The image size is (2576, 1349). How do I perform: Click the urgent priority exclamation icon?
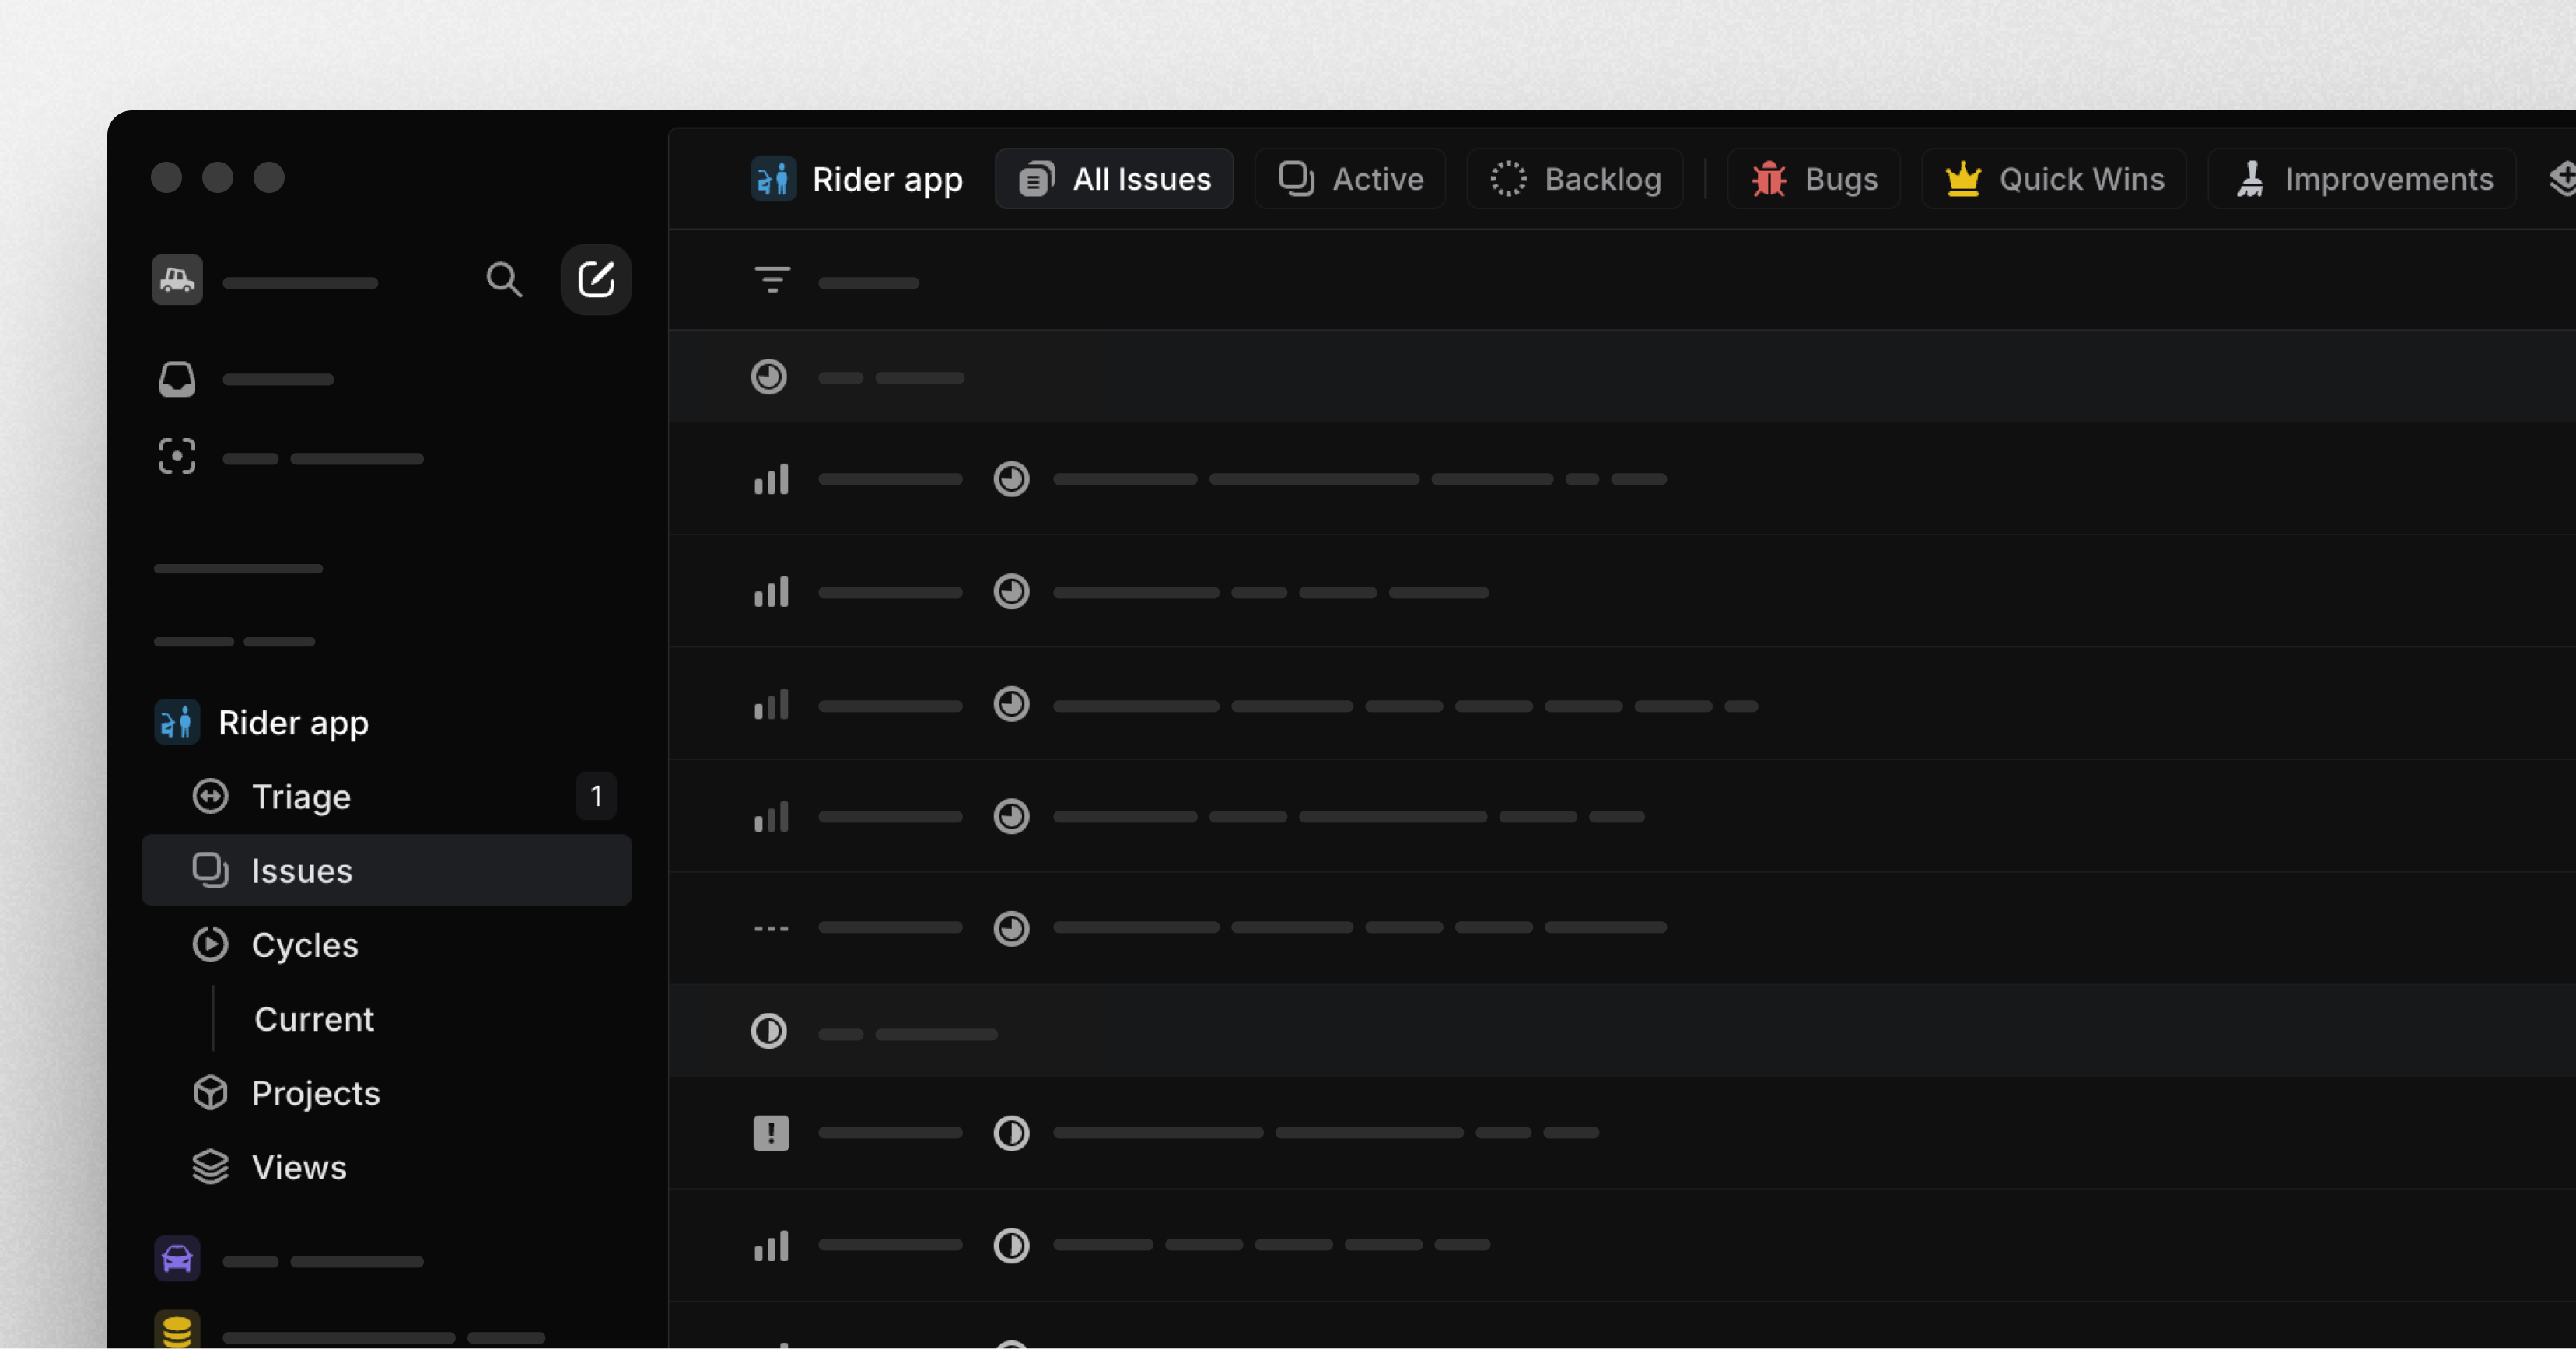click(x=771, y=1133)
